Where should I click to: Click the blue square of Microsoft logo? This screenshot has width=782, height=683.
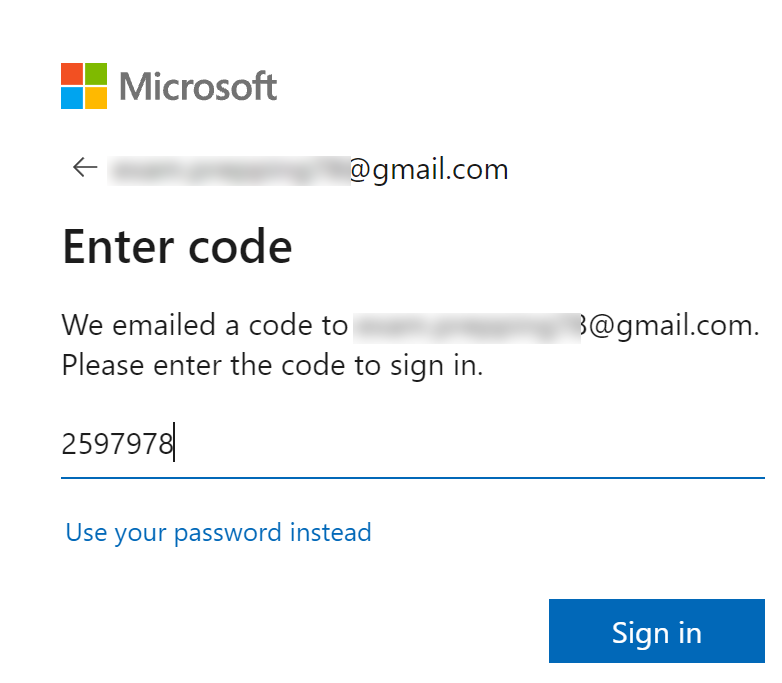tap(72, 97)
